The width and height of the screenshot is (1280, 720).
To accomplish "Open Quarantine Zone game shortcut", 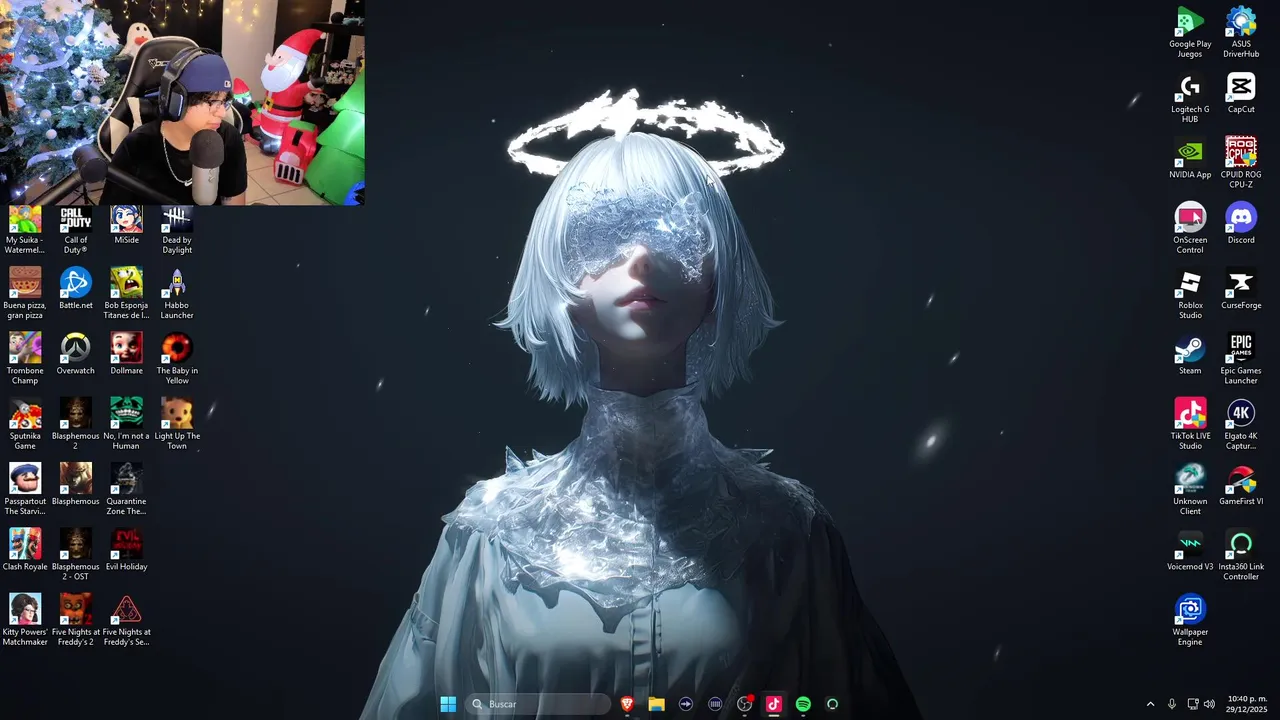I will click(126, 490).
